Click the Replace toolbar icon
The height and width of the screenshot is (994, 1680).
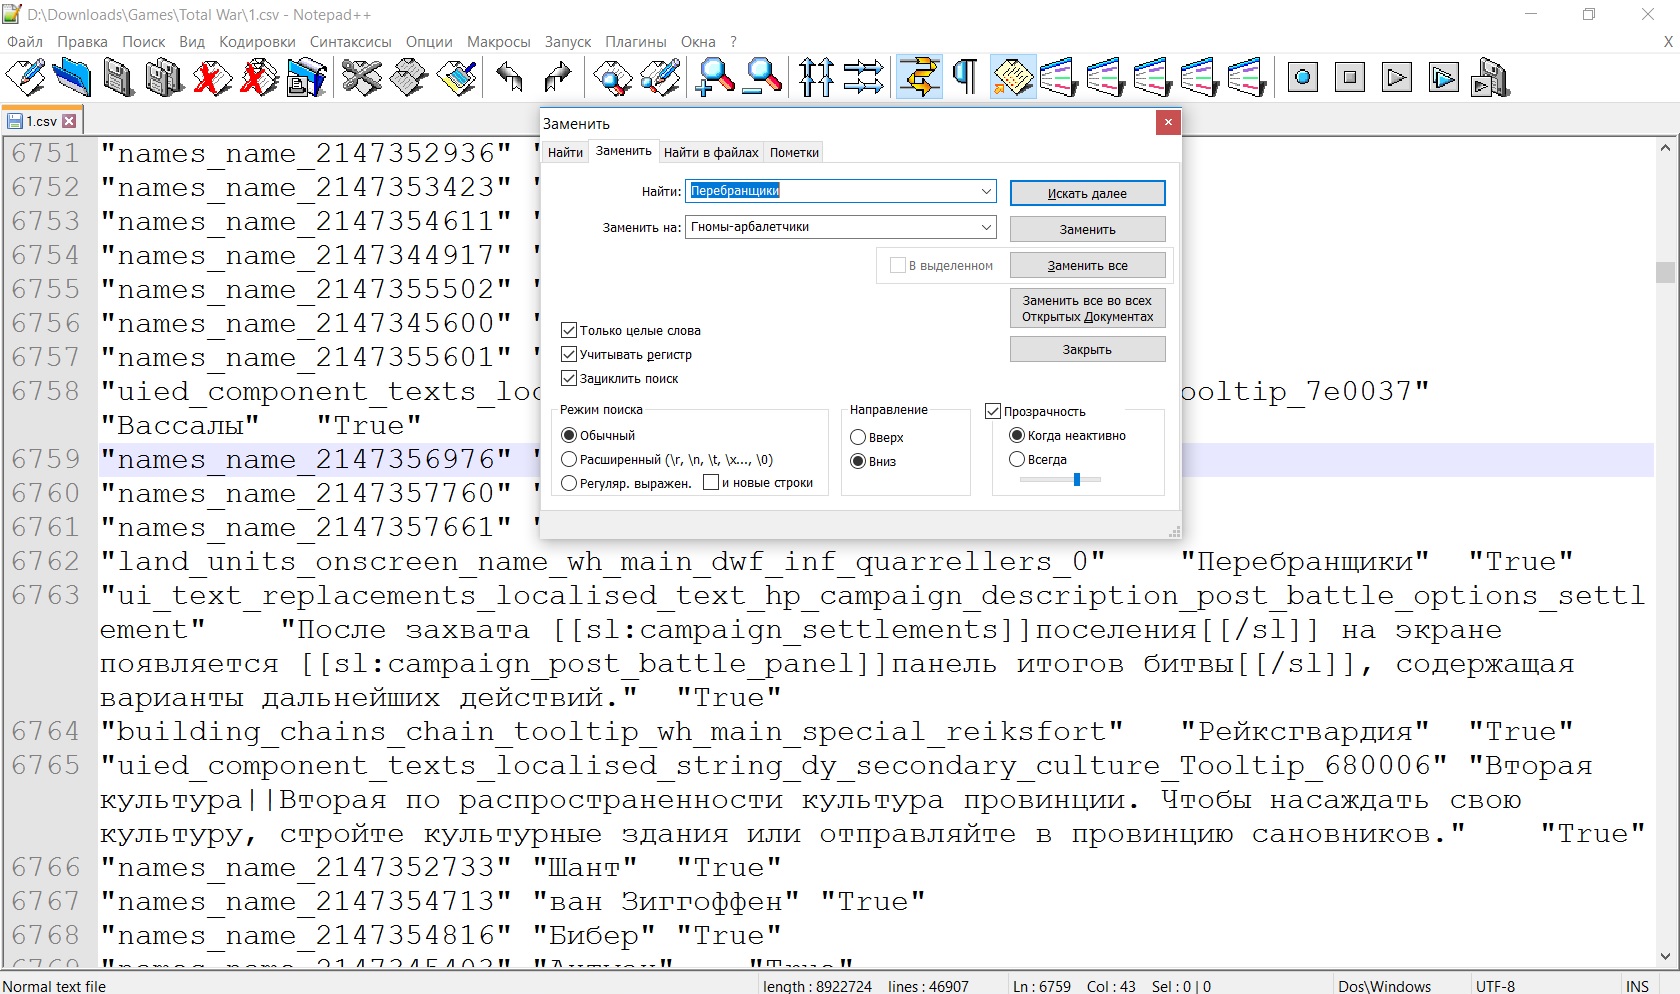(660, 77)
